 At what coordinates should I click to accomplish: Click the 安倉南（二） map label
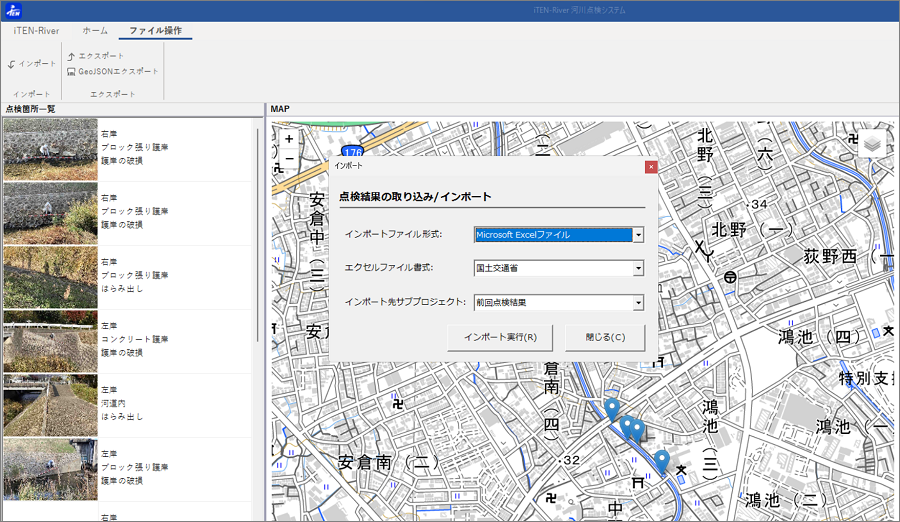[389, 462]
